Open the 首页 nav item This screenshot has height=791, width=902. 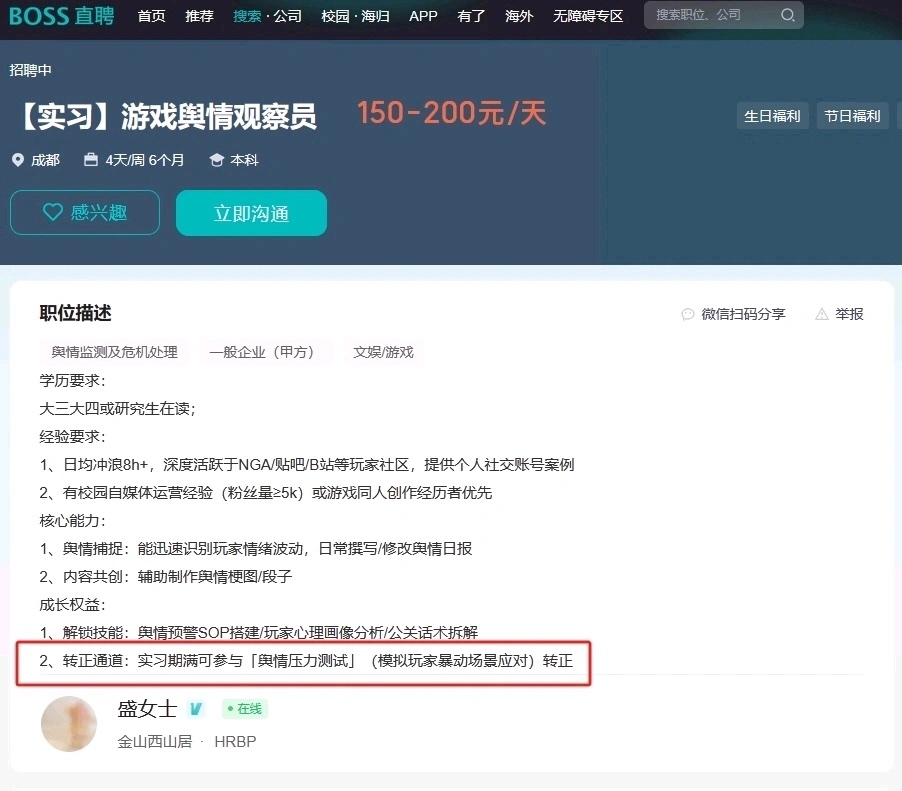152,16
